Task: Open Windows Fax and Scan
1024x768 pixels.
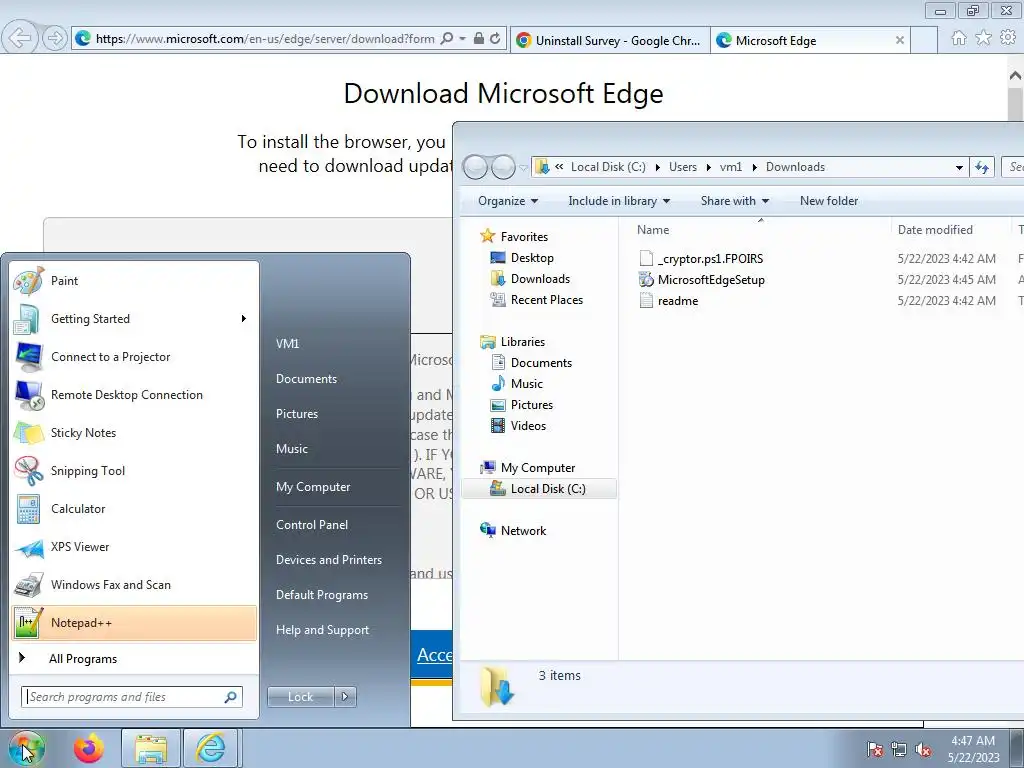Action: pyautogui.click(x=134, y=584)
